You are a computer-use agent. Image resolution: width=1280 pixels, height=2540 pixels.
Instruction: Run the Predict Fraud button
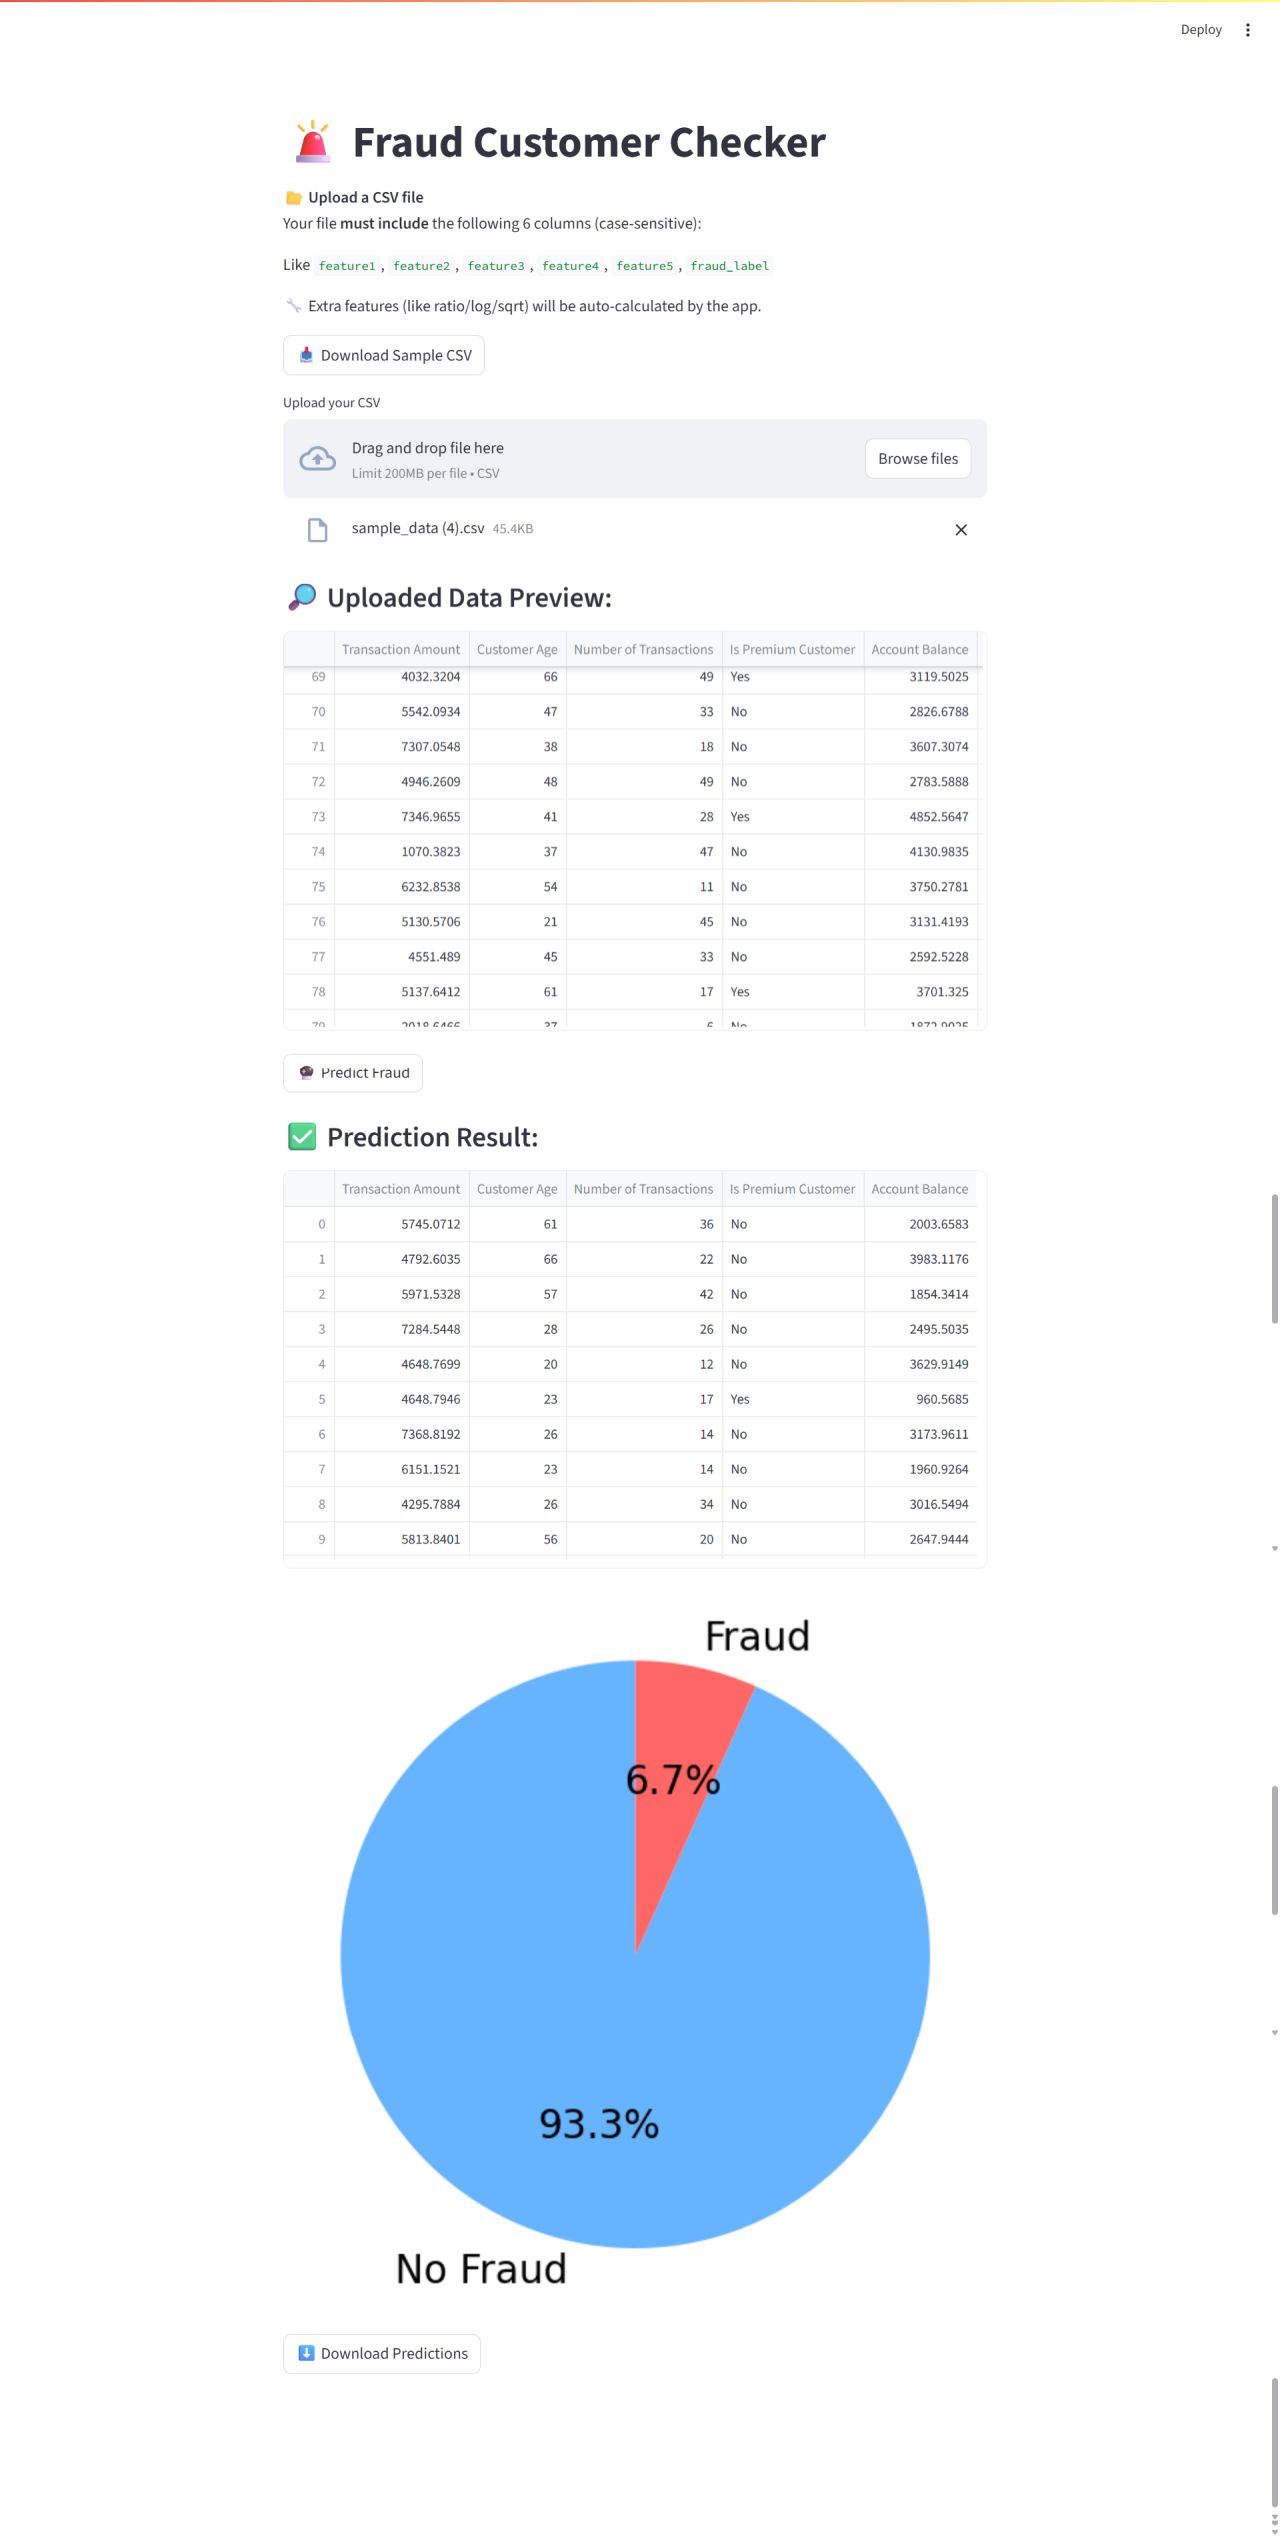pos(353,1073)
